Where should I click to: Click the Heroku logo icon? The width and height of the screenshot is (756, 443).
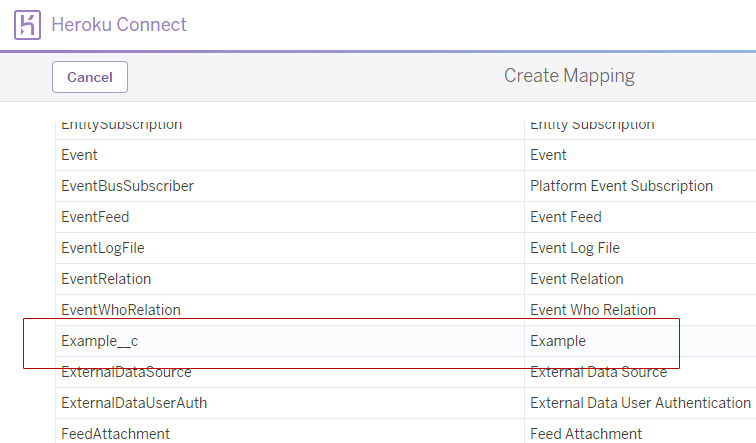(x=27, y=25)
